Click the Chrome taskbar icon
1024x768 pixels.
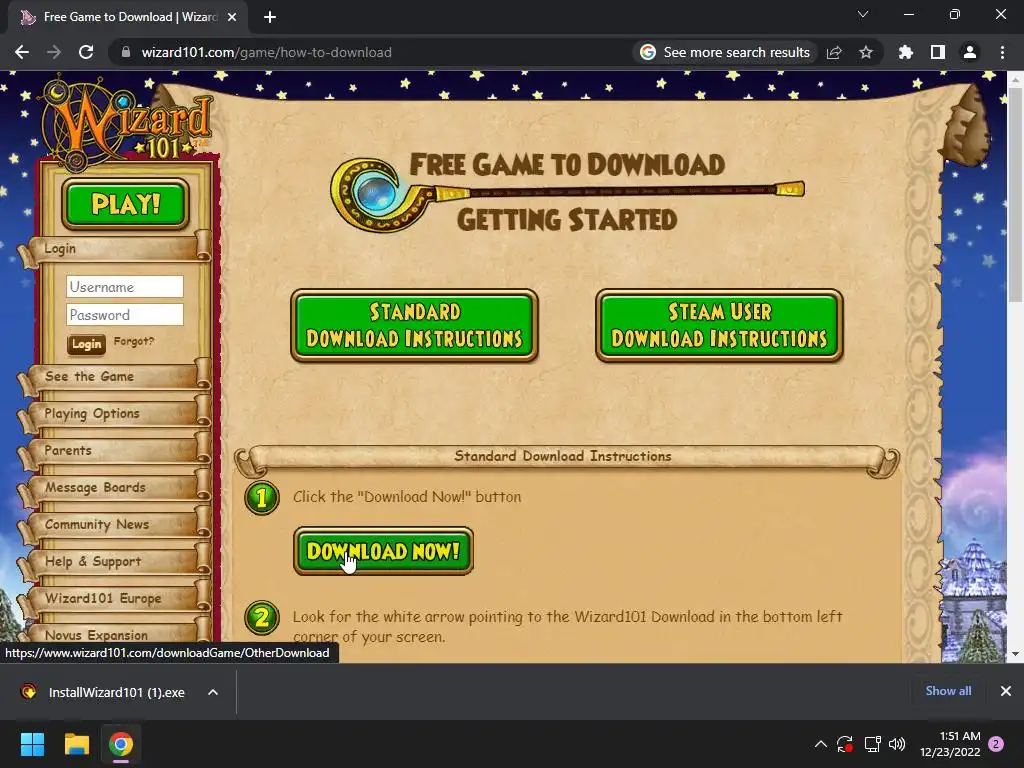click(121, 744)
